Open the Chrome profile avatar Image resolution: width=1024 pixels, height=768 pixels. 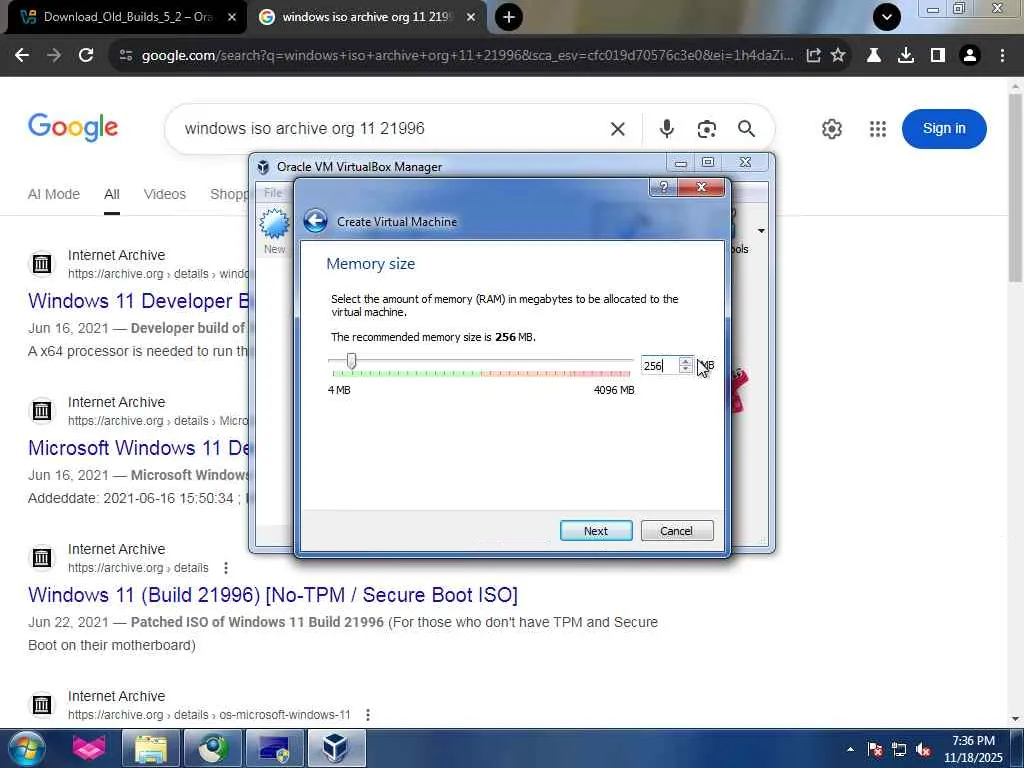point(970,56)
